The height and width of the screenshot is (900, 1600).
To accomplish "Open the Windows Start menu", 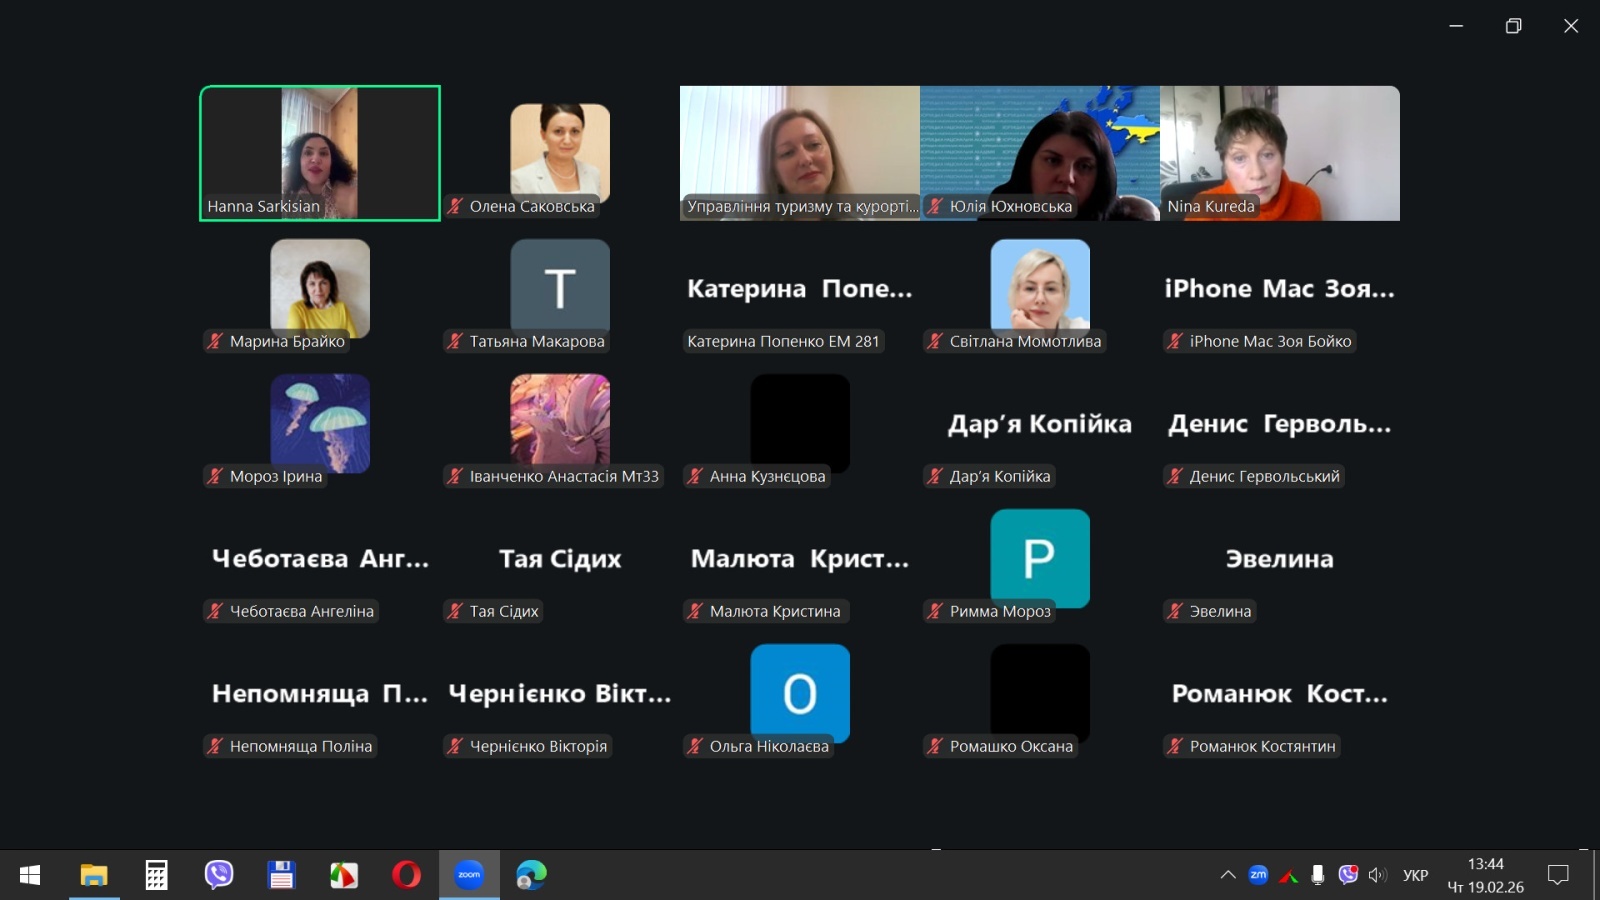I will point(30,875).
